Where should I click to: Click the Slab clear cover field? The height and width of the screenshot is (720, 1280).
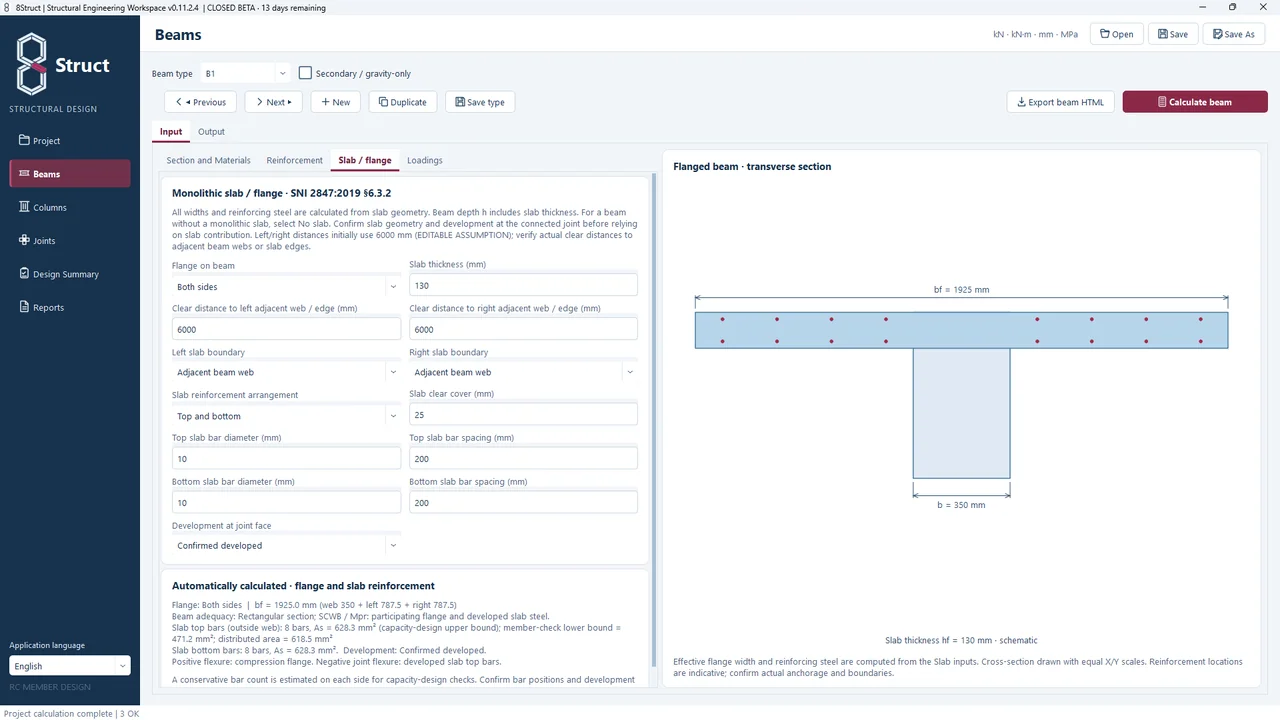(x=523, y=414)
